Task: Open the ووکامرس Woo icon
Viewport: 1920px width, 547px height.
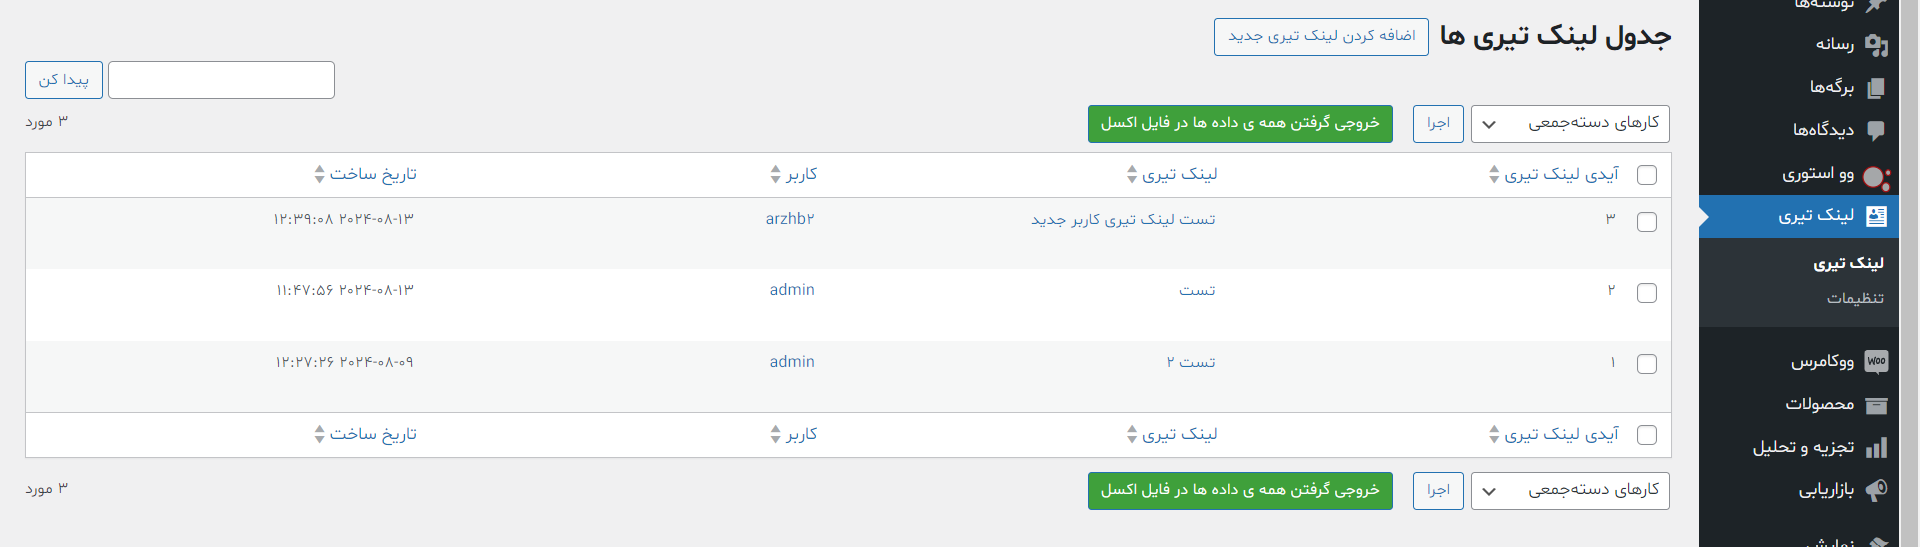Action: point(1876,361)
